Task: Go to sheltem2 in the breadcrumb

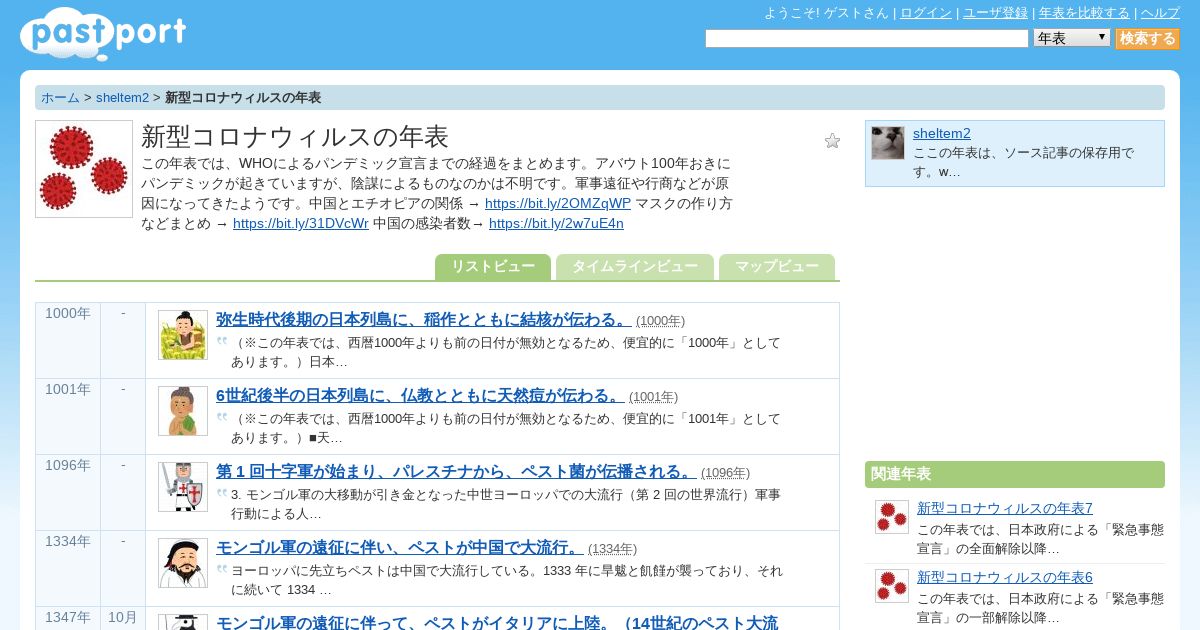Action: 122,97
